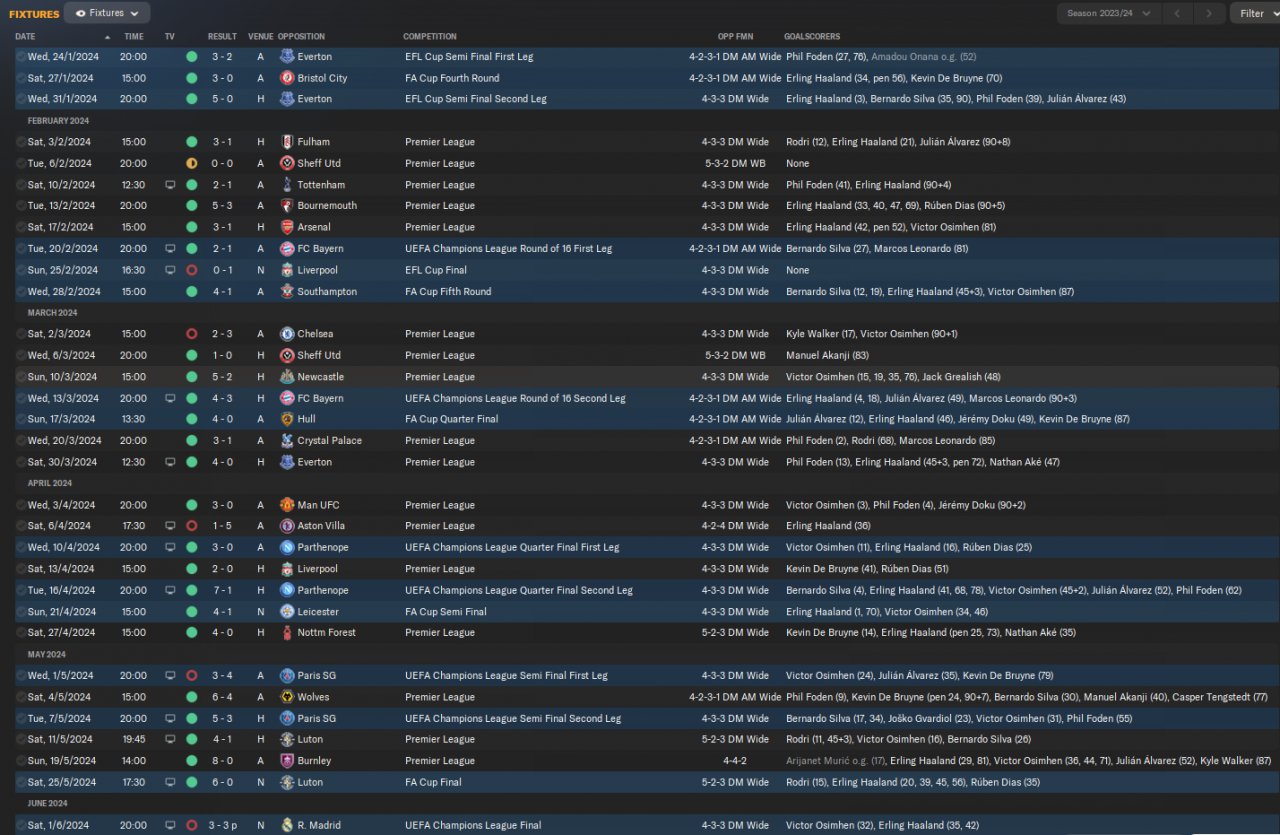Click the Chelsea club badge
The width and height of the screenshot is (1280, 835).
(287, 334)
